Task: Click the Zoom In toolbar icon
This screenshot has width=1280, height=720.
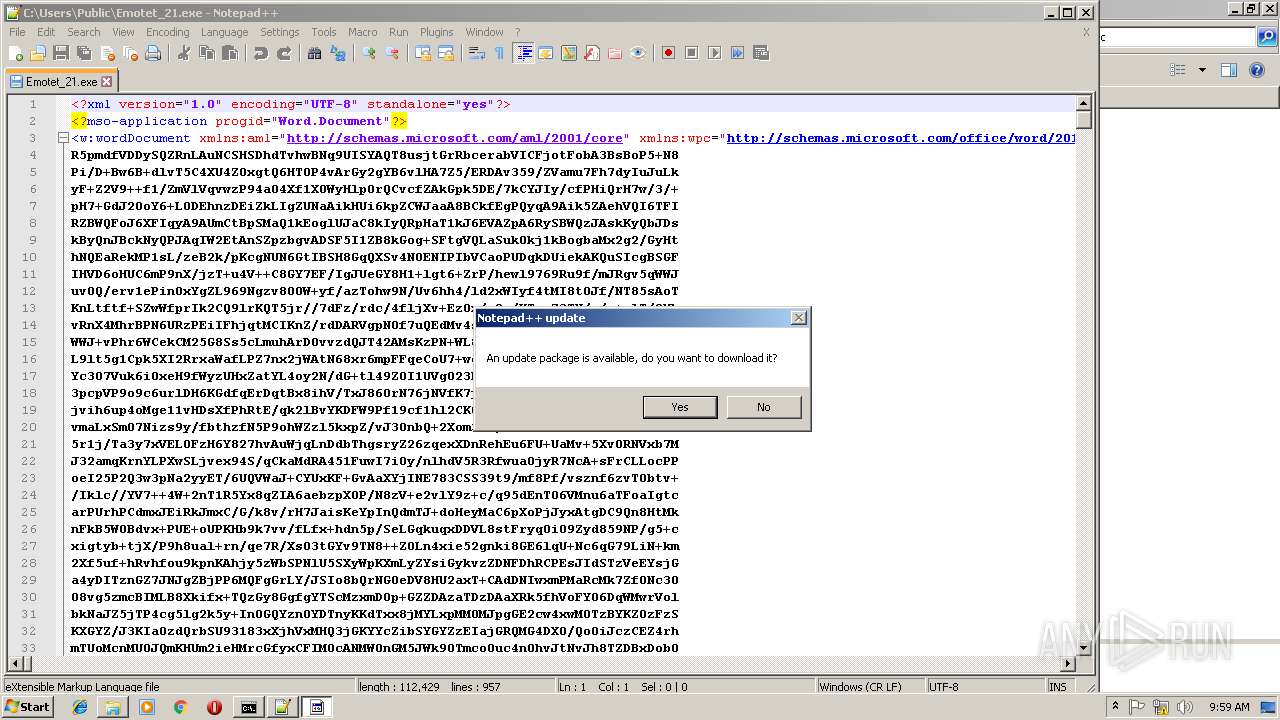Action: (369, 53)
